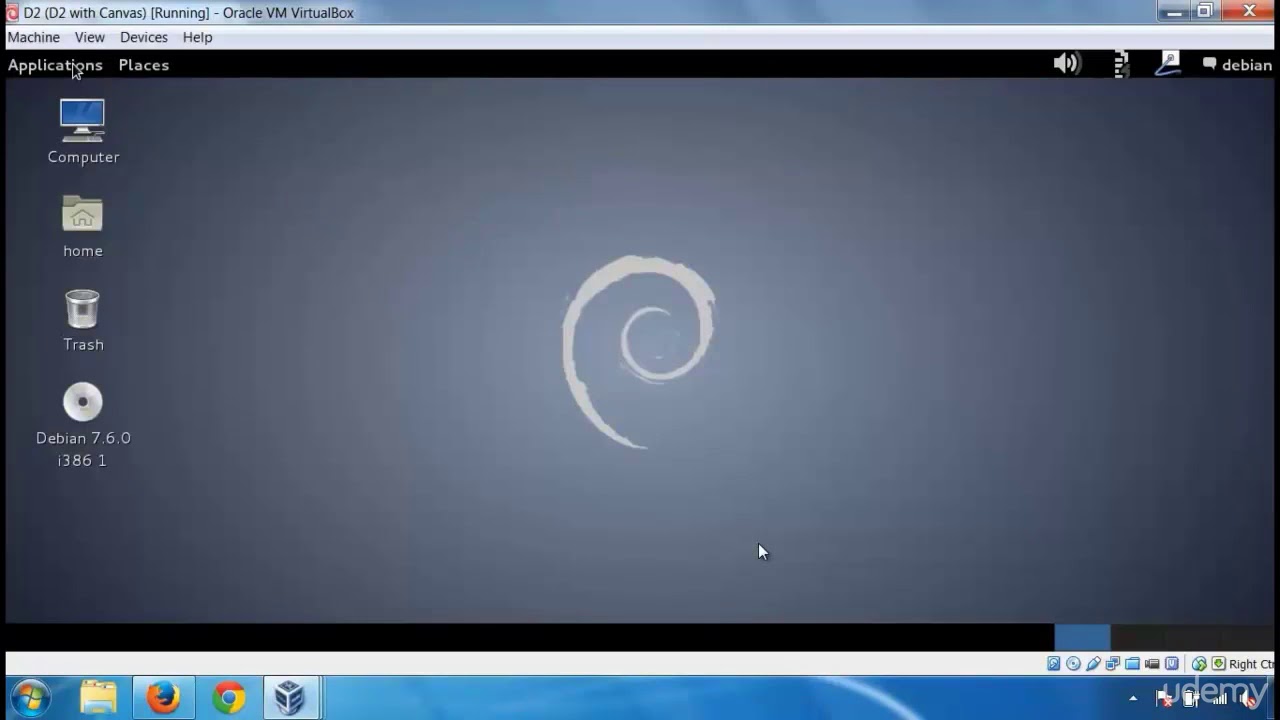Click the keyboard capture green arrow indicator

tap(1219, 663)
